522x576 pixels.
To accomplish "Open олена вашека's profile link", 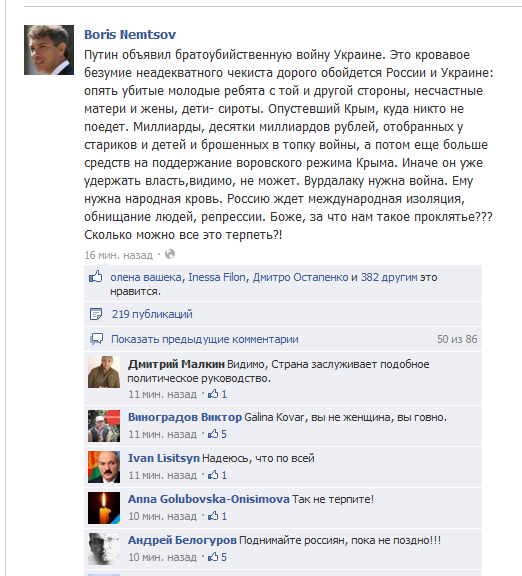I will pos(146,277).
